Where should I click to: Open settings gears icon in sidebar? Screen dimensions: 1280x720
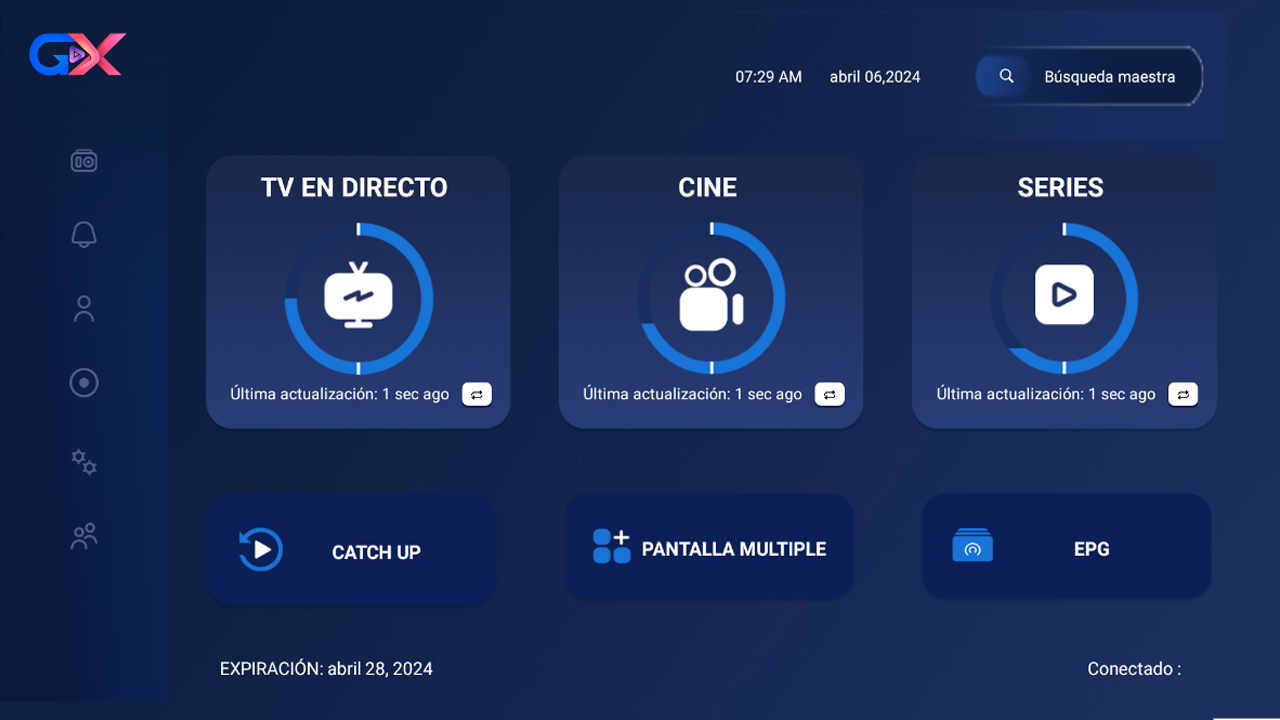pyautogui.click(x=84, y=461)
